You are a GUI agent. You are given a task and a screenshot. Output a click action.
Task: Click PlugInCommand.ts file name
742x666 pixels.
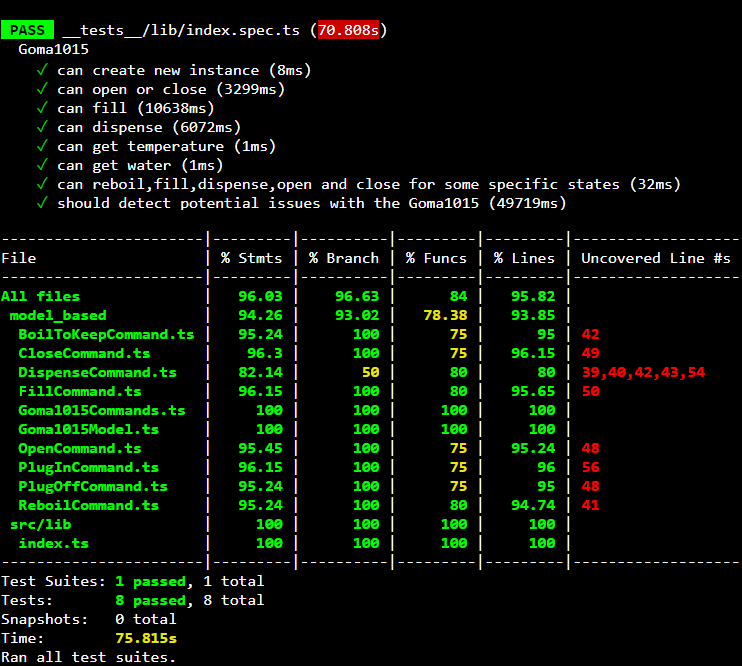(x=88, y=467)
